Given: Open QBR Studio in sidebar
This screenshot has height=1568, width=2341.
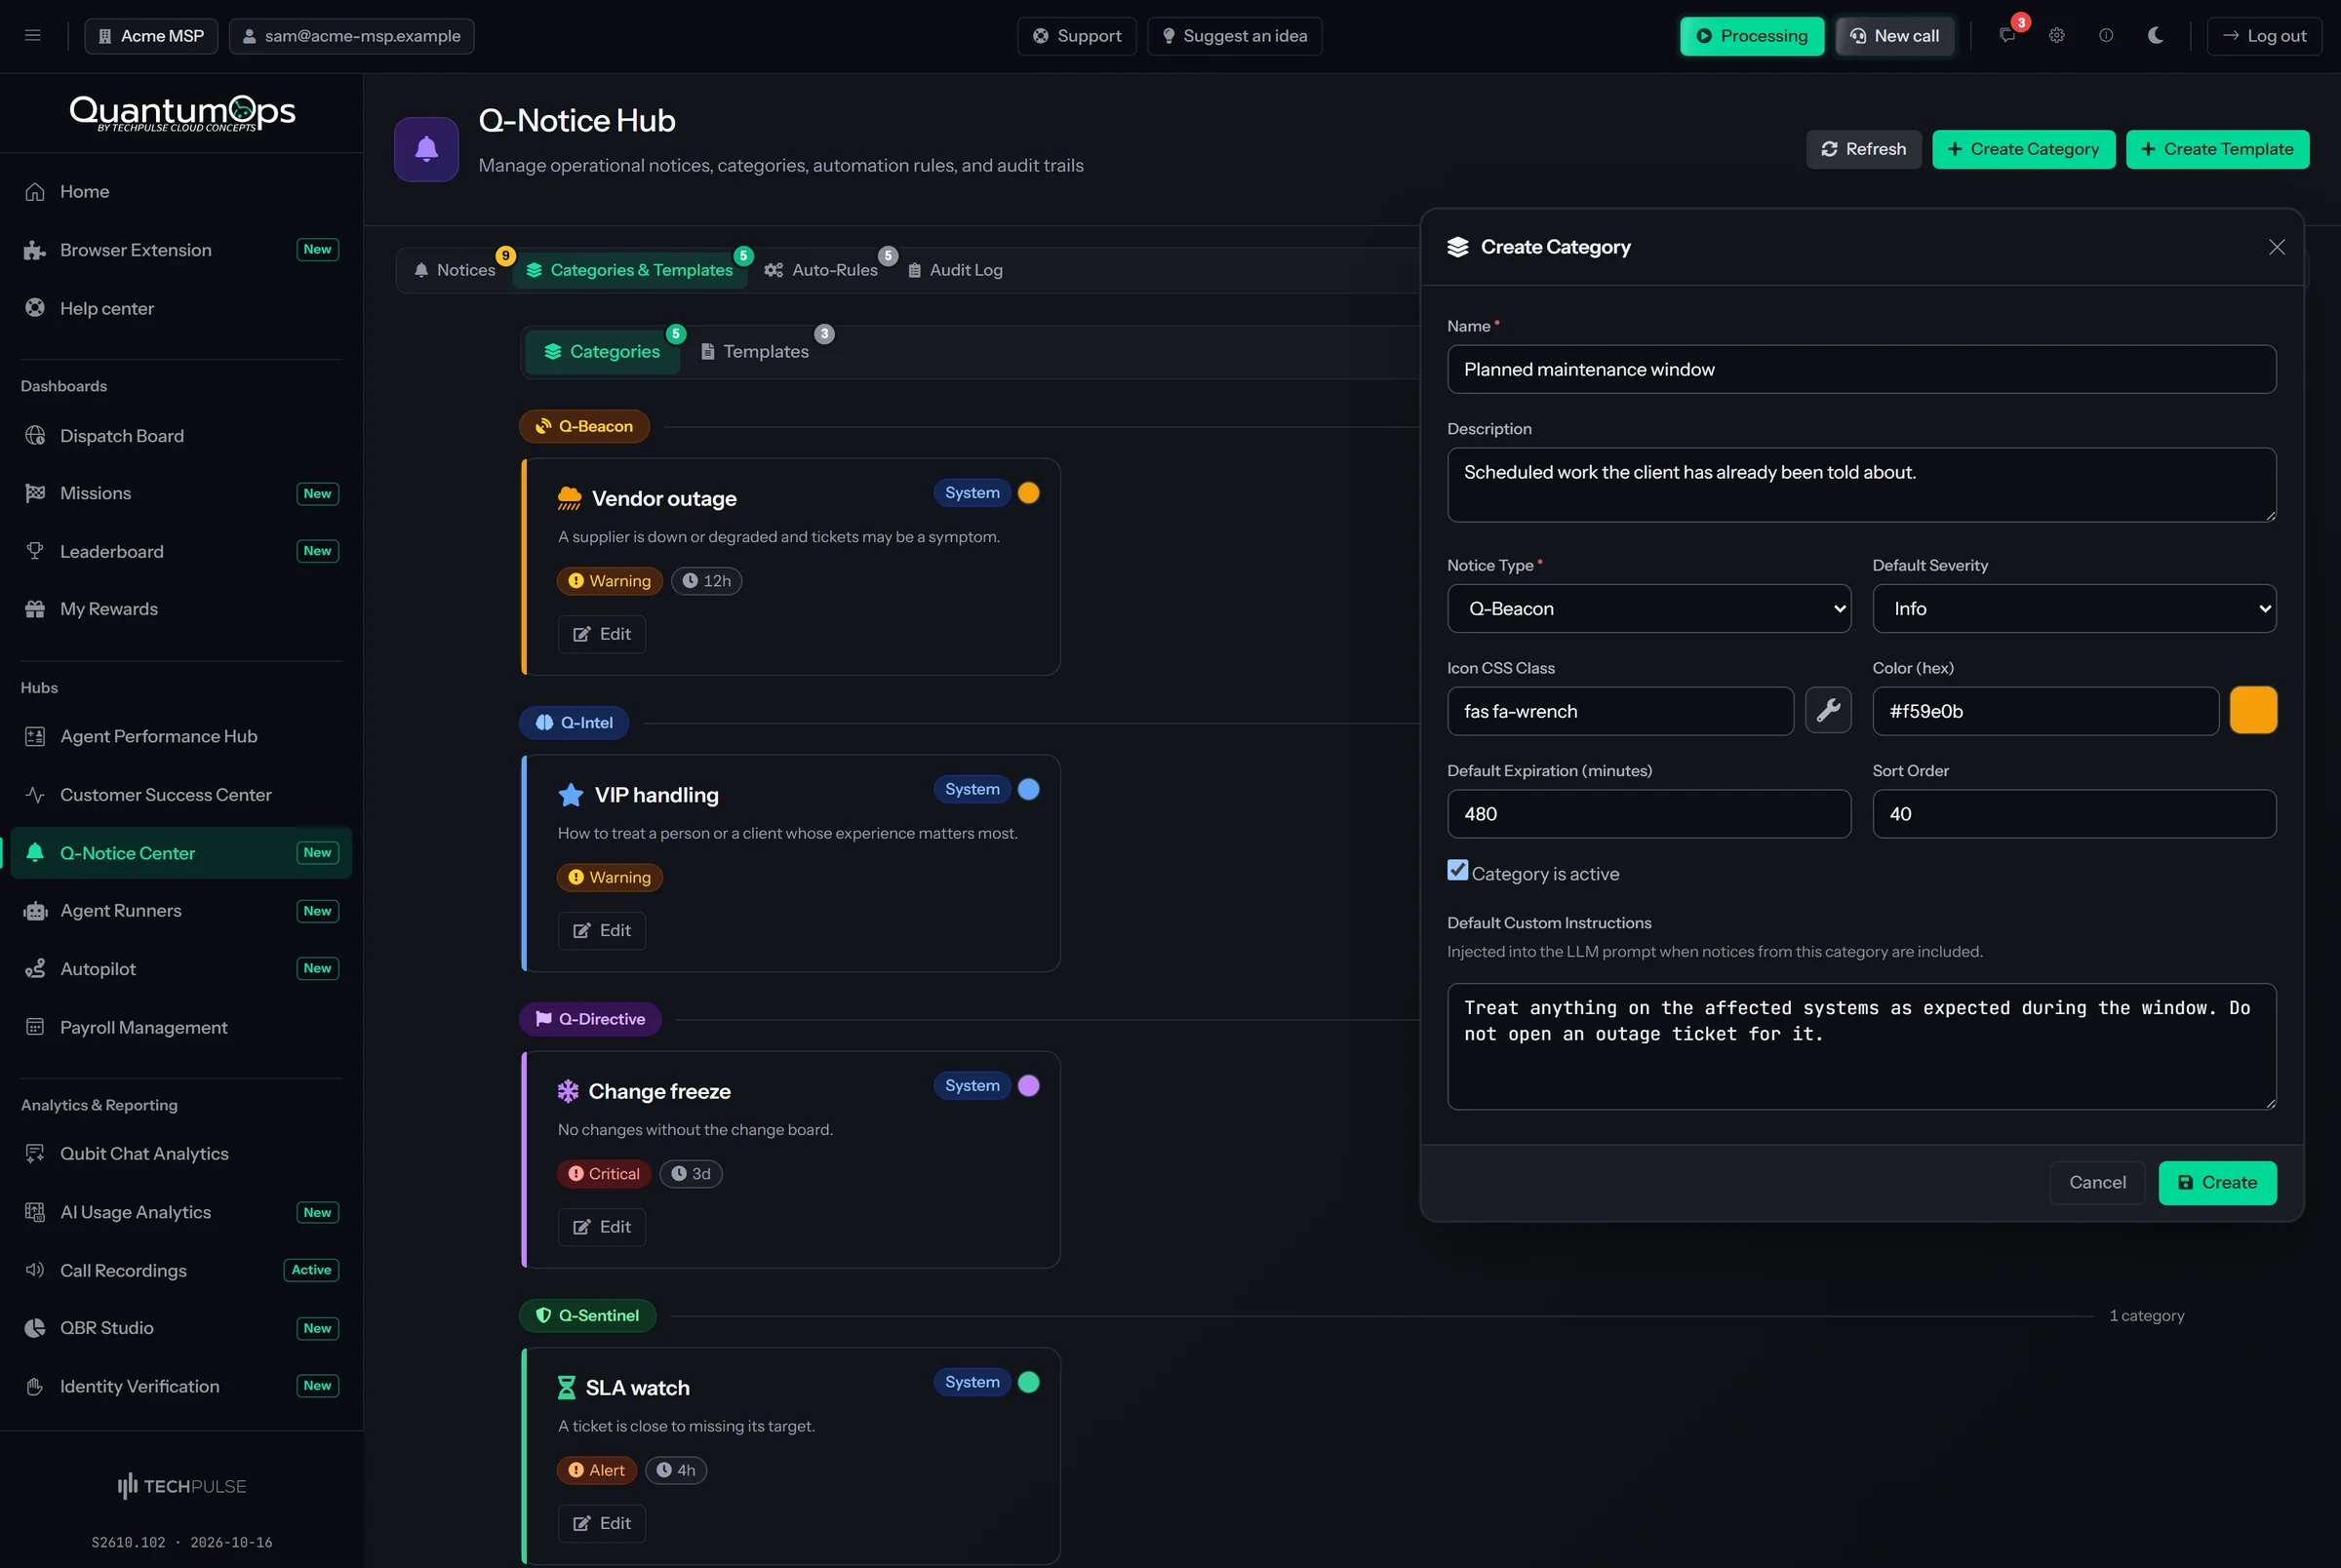Looking at the screenshot, I should [x=181, y=1328].
